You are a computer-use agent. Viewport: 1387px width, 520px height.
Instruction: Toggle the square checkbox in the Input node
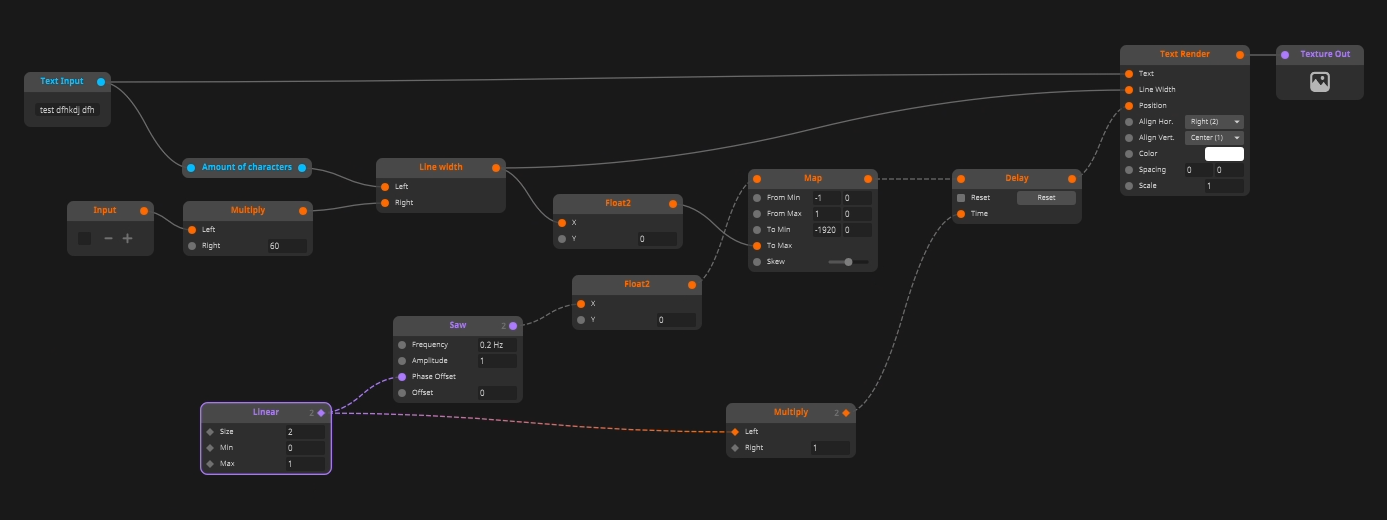click(x=85, y=238)
